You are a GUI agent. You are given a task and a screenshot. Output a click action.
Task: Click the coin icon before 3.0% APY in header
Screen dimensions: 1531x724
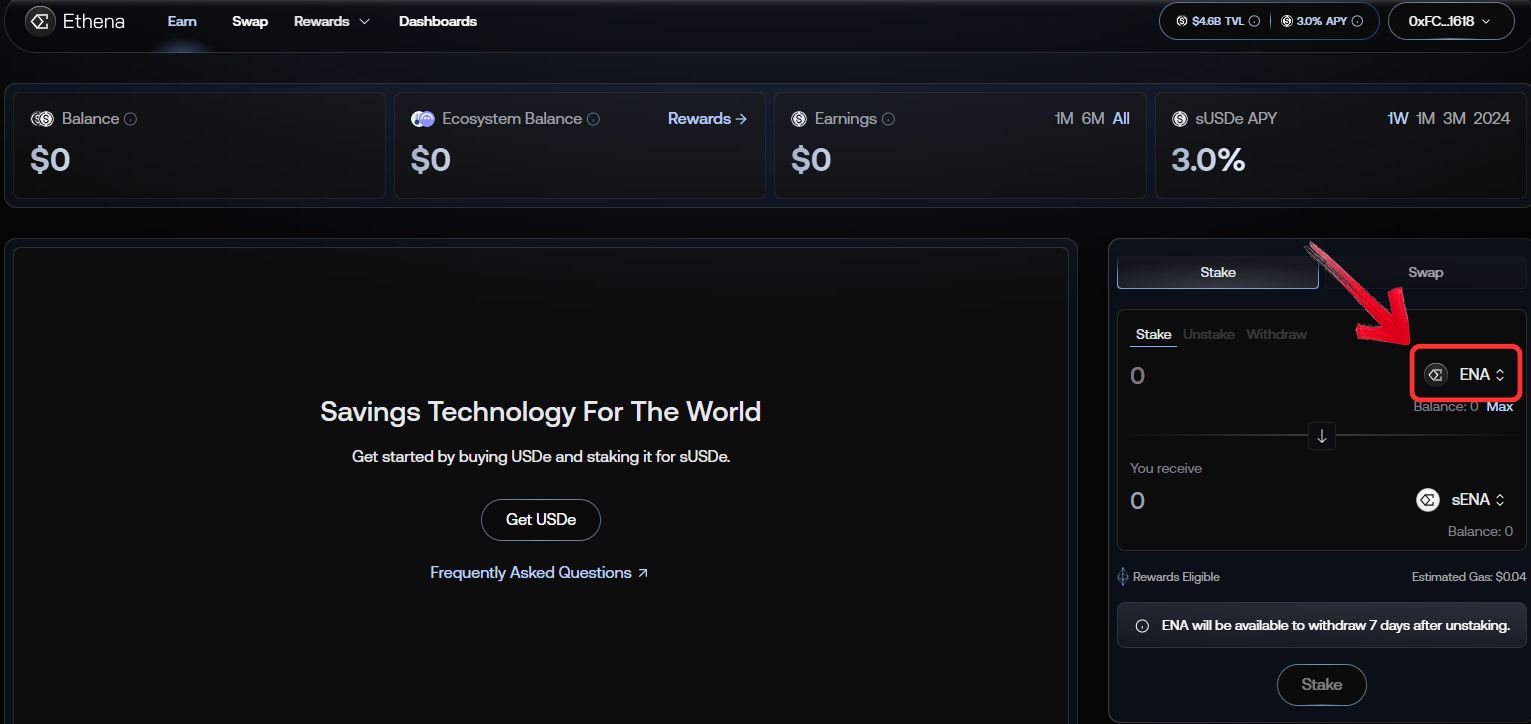(x=1287, y=21)
